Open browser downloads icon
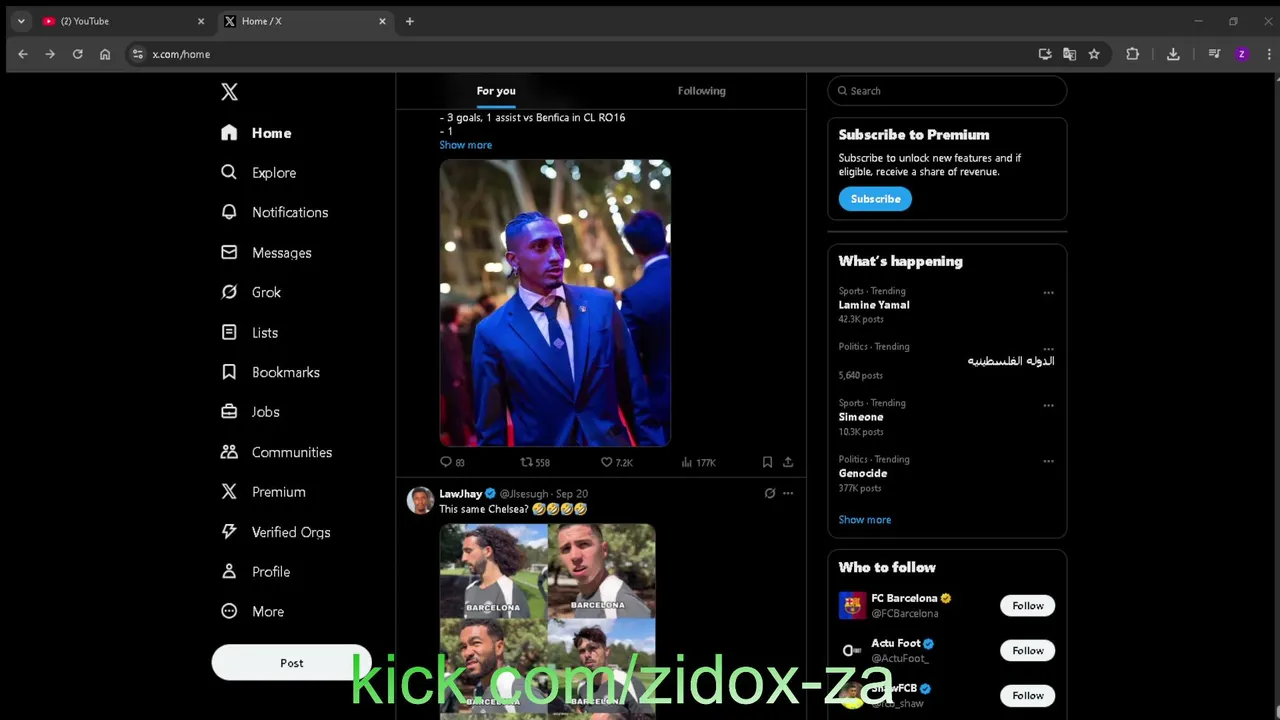The image size is (1280, 720). coord(1173,54)
